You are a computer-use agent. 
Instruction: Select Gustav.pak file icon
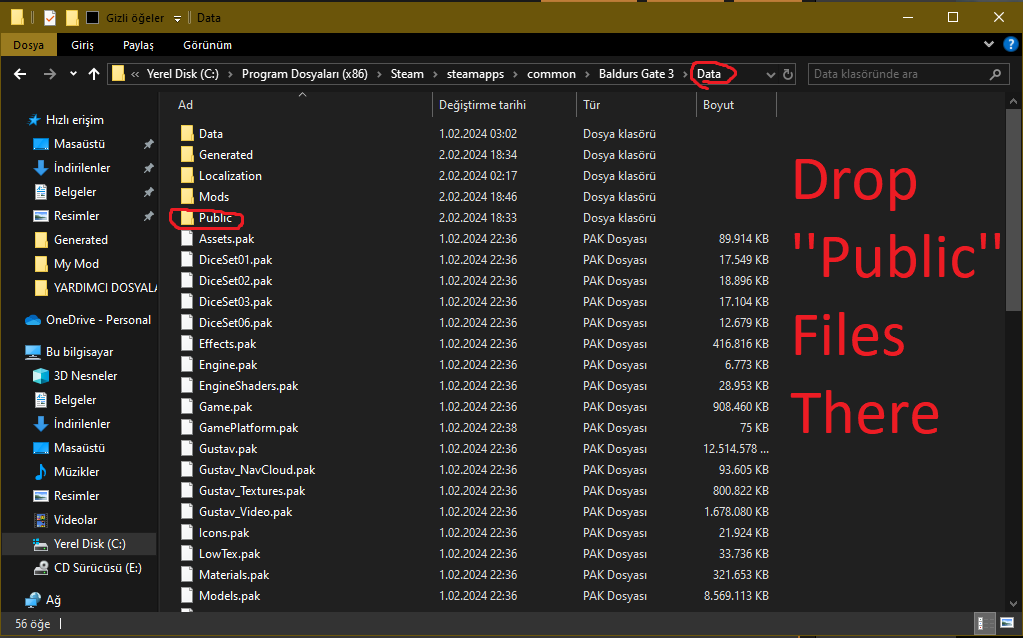187,449
